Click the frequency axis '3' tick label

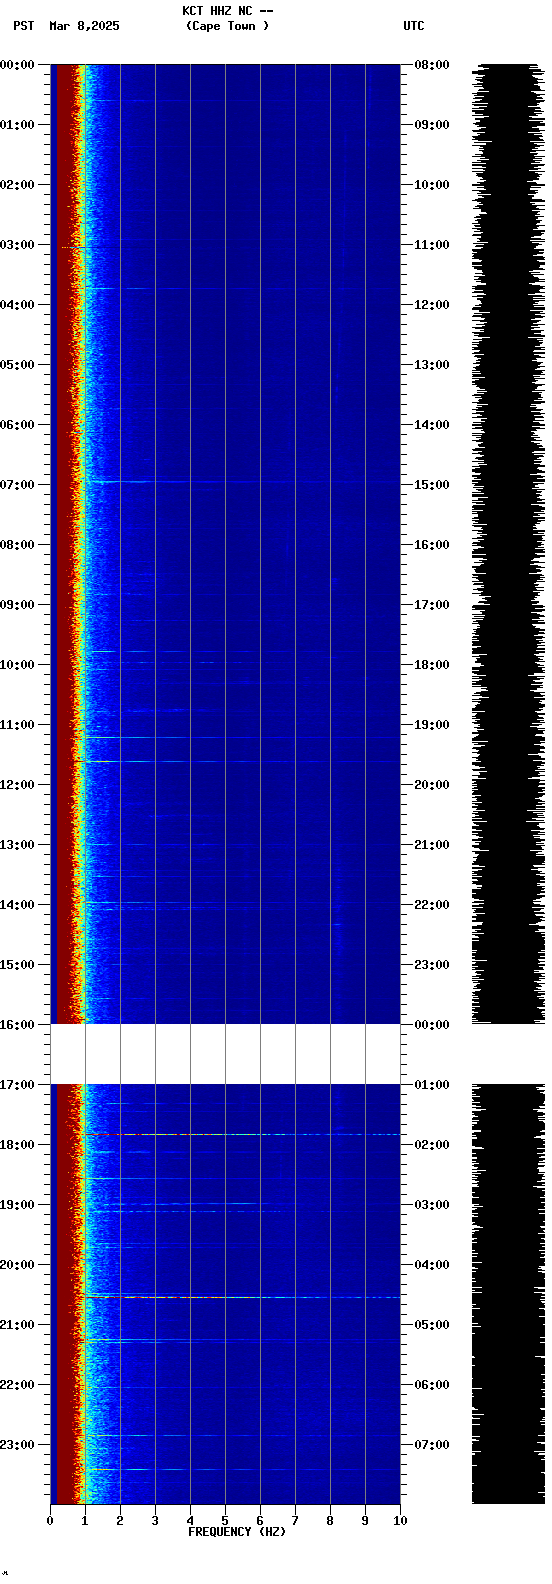pyautogui.click(x=155, y=1521)
